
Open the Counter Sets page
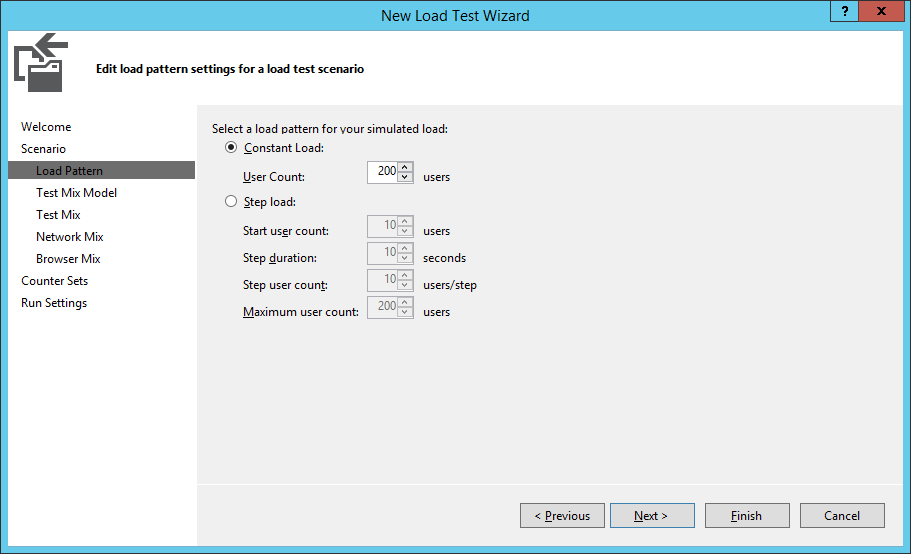click(55, 281)
